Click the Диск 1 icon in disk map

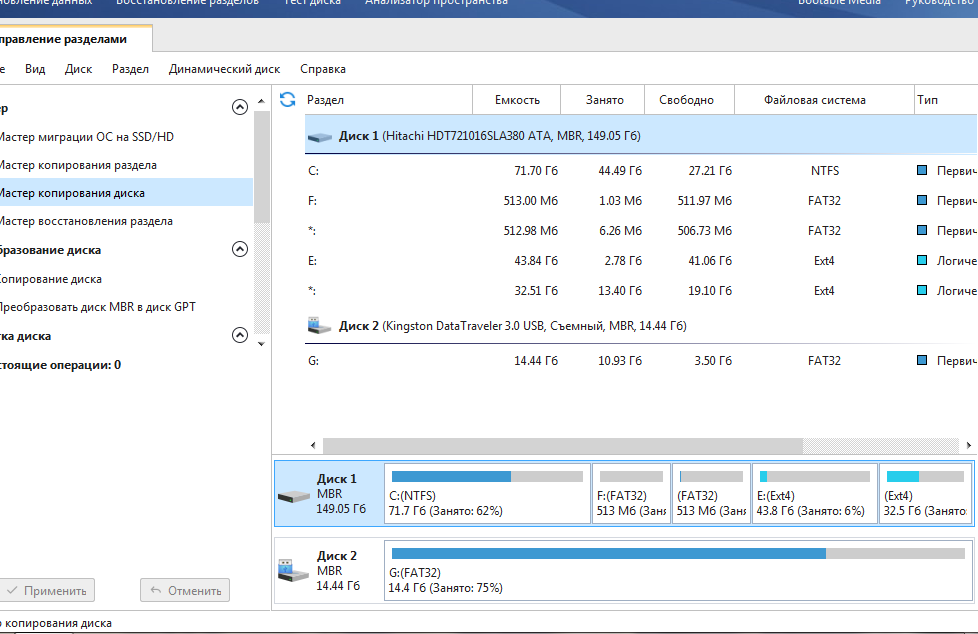pos(294,495)
